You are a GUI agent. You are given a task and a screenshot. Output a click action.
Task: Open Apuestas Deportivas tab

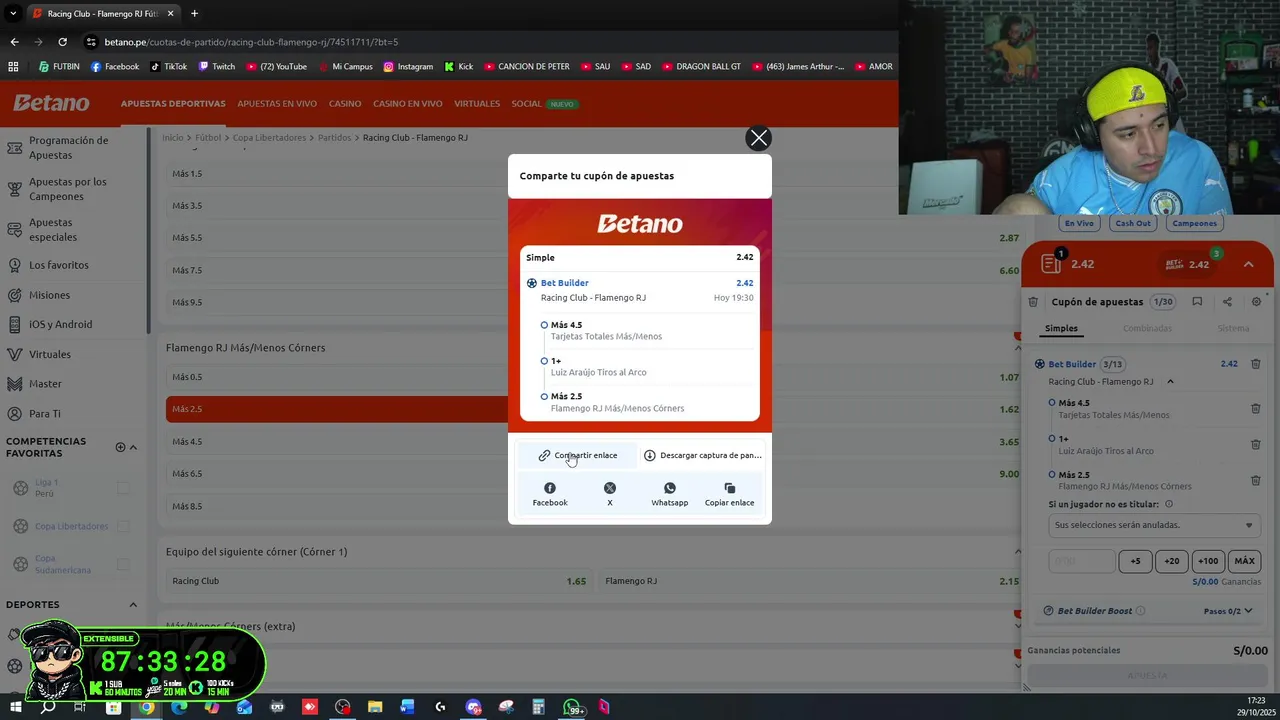click(x=173, y=104)
